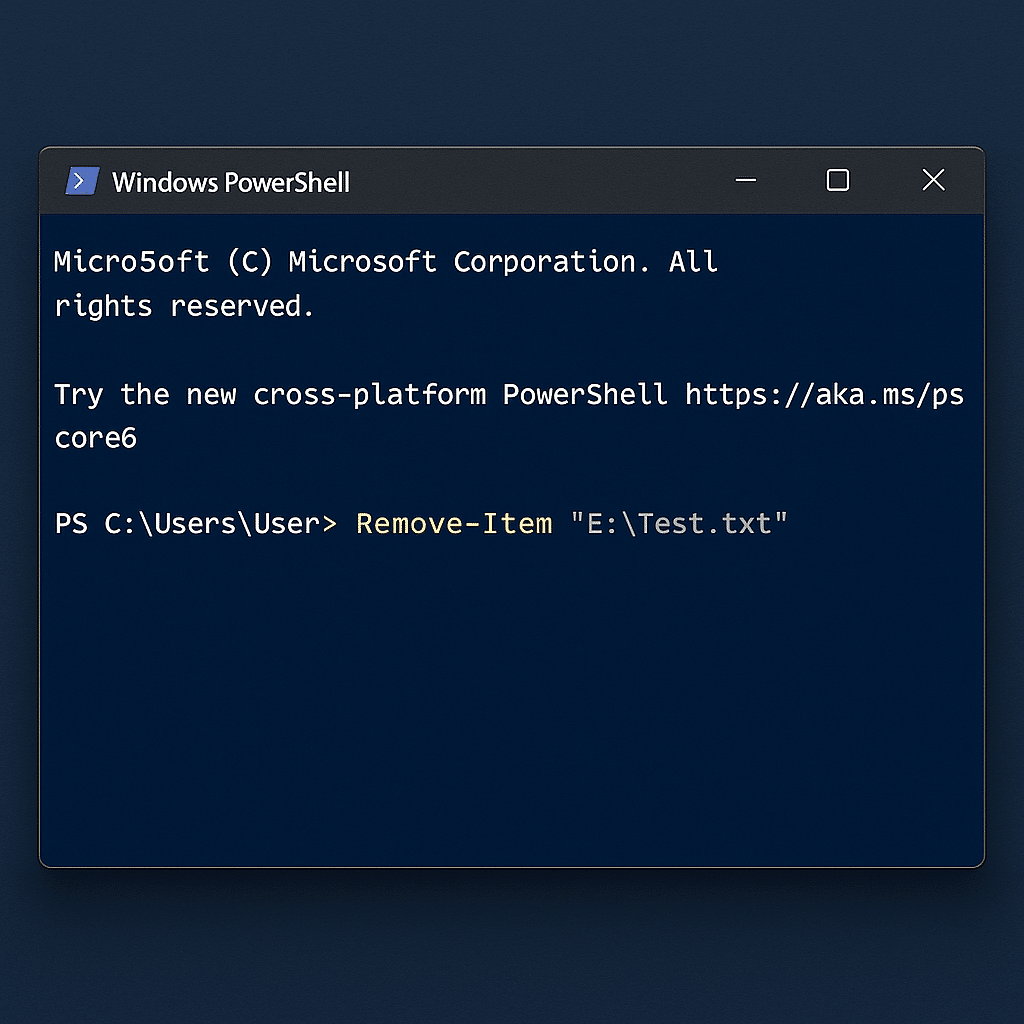The height and width of the screenshot is (1024, 1024).
Task: Click the desktop background above the window
Action: [512, 72]
